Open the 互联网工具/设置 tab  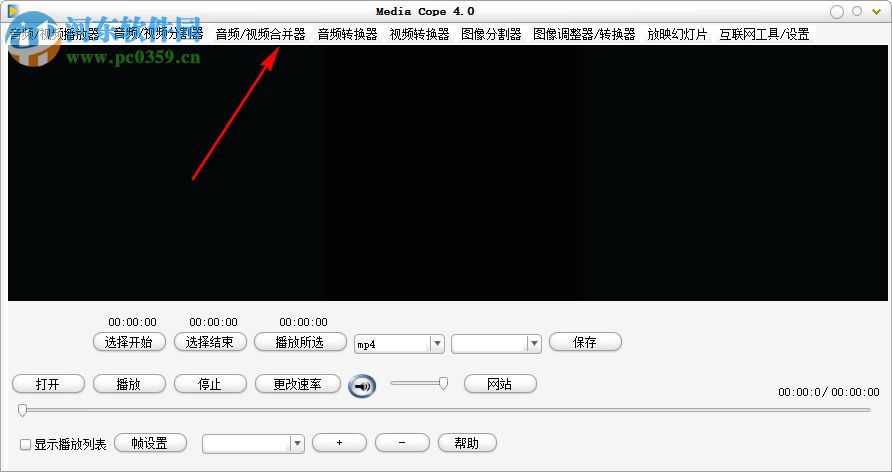pyautogui.click(x=764, y=34)
